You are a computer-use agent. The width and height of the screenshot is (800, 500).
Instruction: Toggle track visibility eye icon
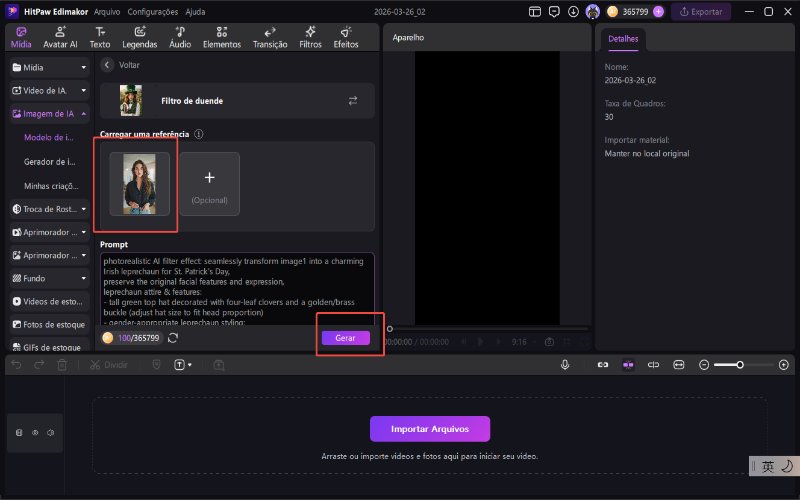pyautogui.click(x=35, y=433)
